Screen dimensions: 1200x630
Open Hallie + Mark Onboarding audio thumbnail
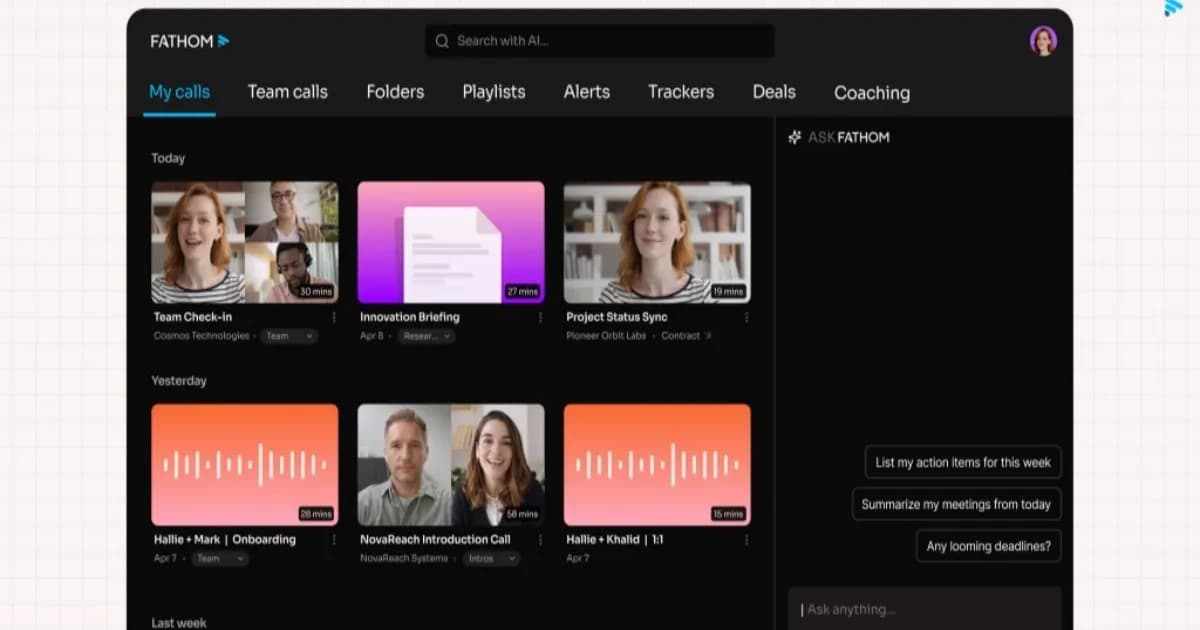pos(245,465)
